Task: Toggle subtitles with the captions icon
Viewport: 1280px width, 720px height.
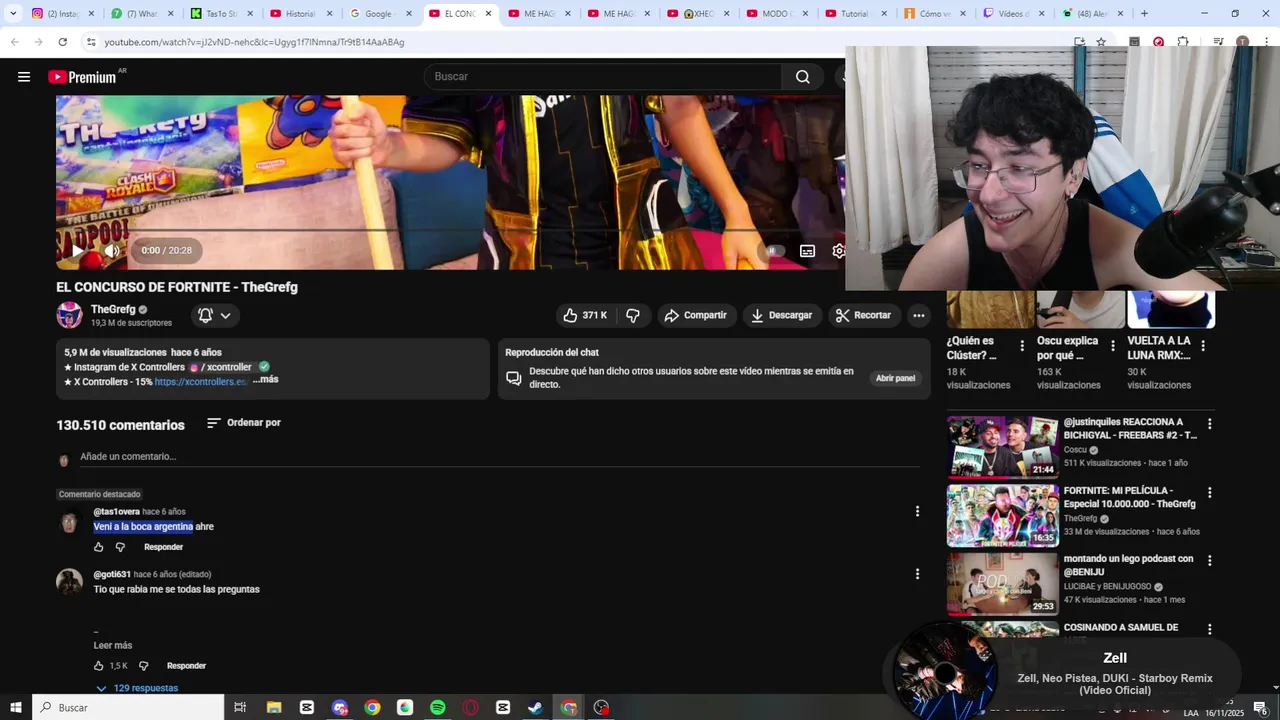Action: pyautogui.click(x=807, y=251)
